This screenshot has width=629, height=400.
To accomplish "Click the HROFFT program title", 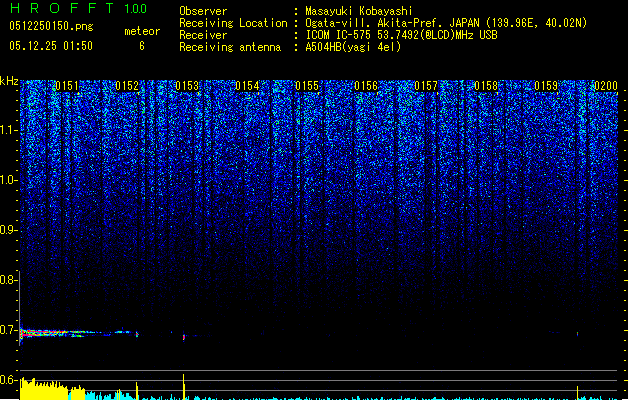I will coord(63,8).
